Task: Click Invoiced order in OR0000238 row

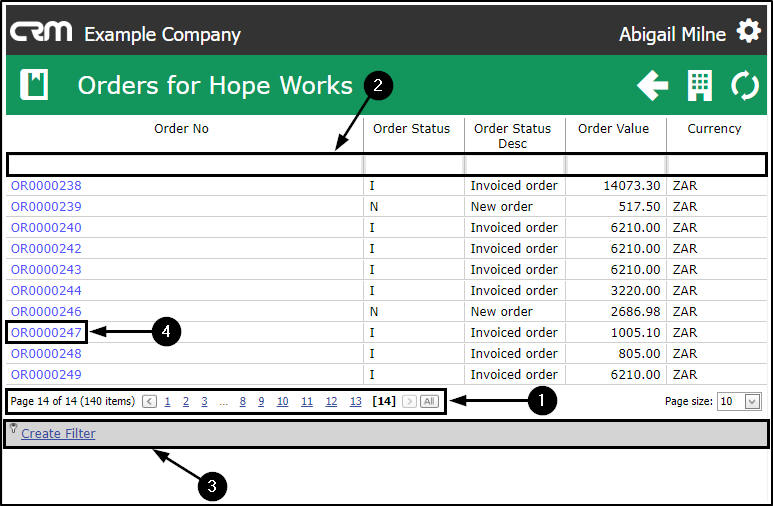Action: [x=514, y=185]
